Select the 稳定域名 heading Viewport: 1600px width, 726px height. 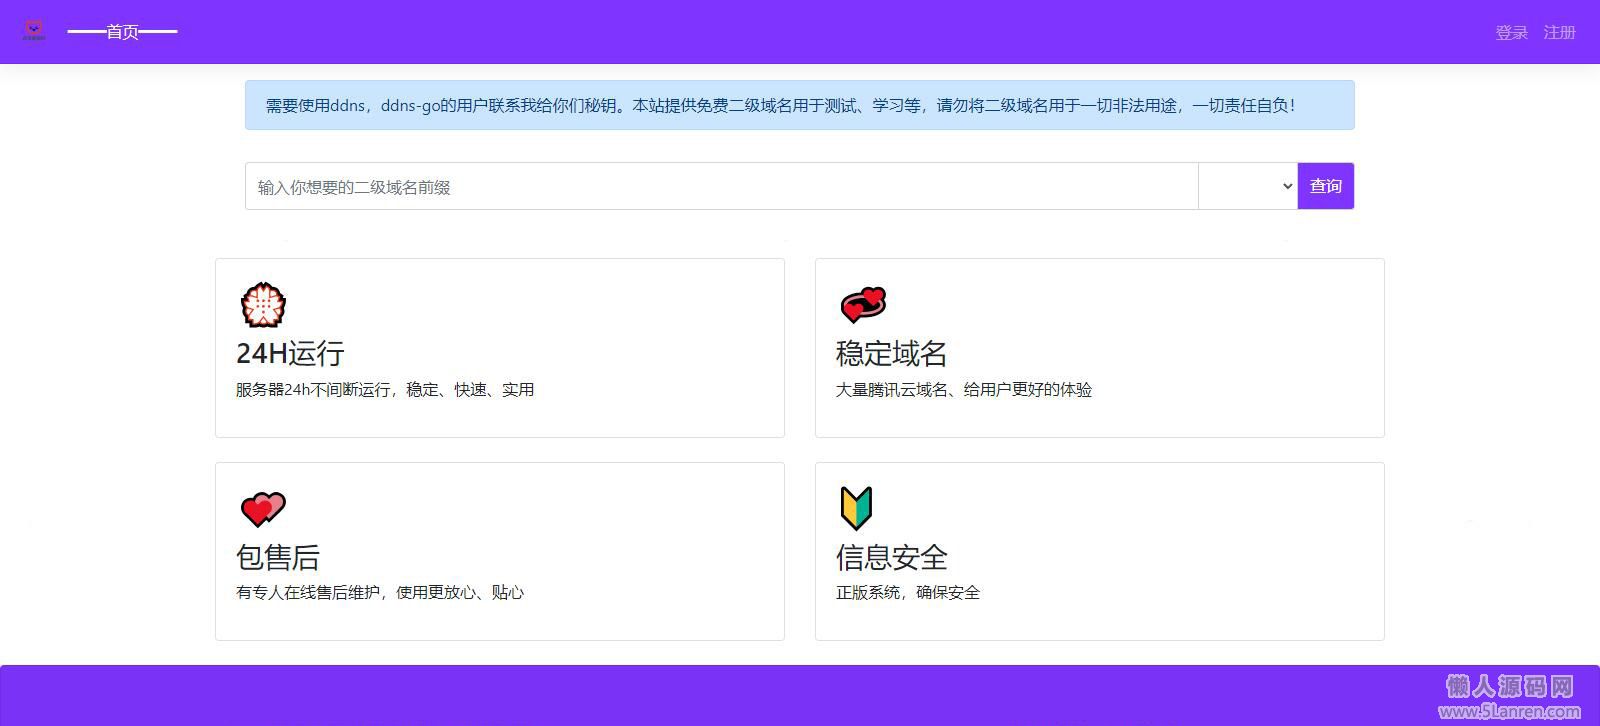coord(891,353)
